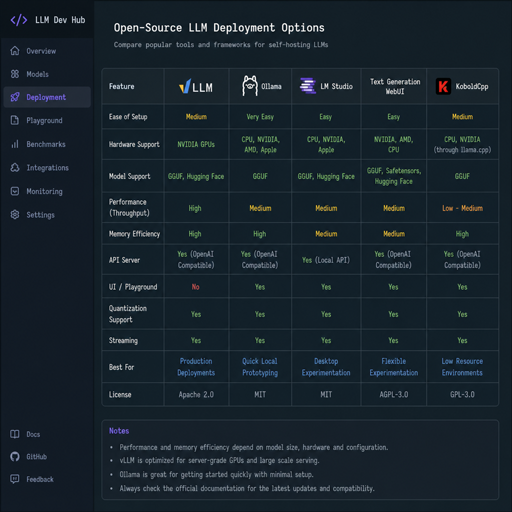Click the Text Generation WebUI column header

click(x=395, y=86)
